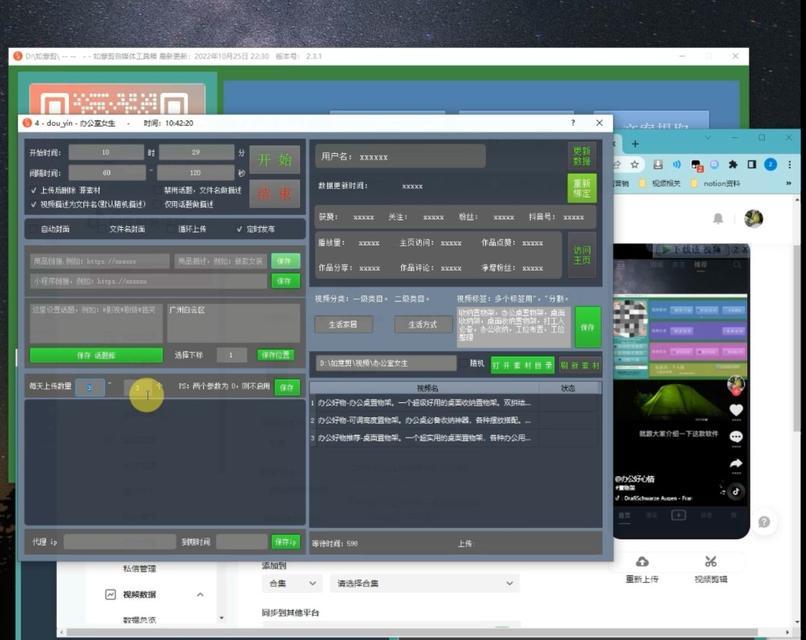Screen dimensions: 806x640
Task: Open the 合集 dropdown
Action: coord(291,583)
